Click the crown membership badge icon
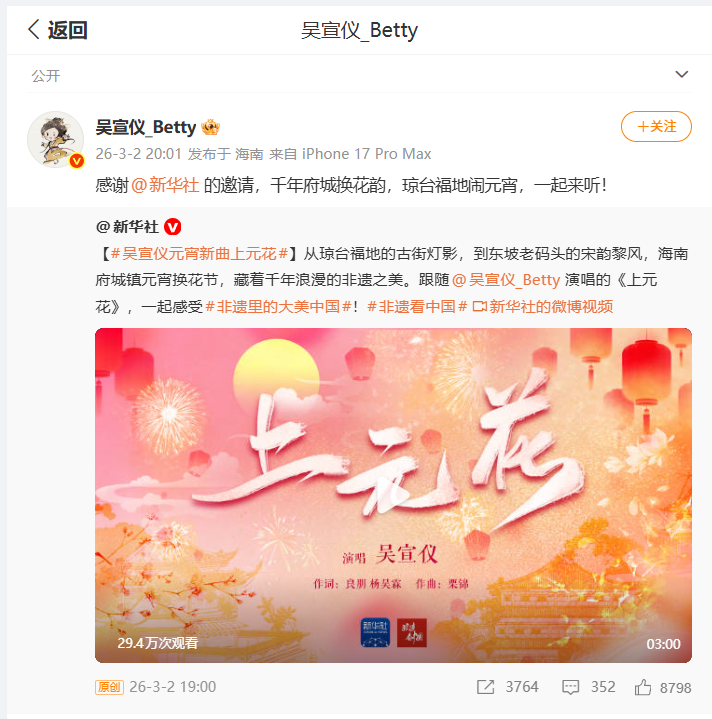This screenshot has width=712, height=719. coord(210,127)
